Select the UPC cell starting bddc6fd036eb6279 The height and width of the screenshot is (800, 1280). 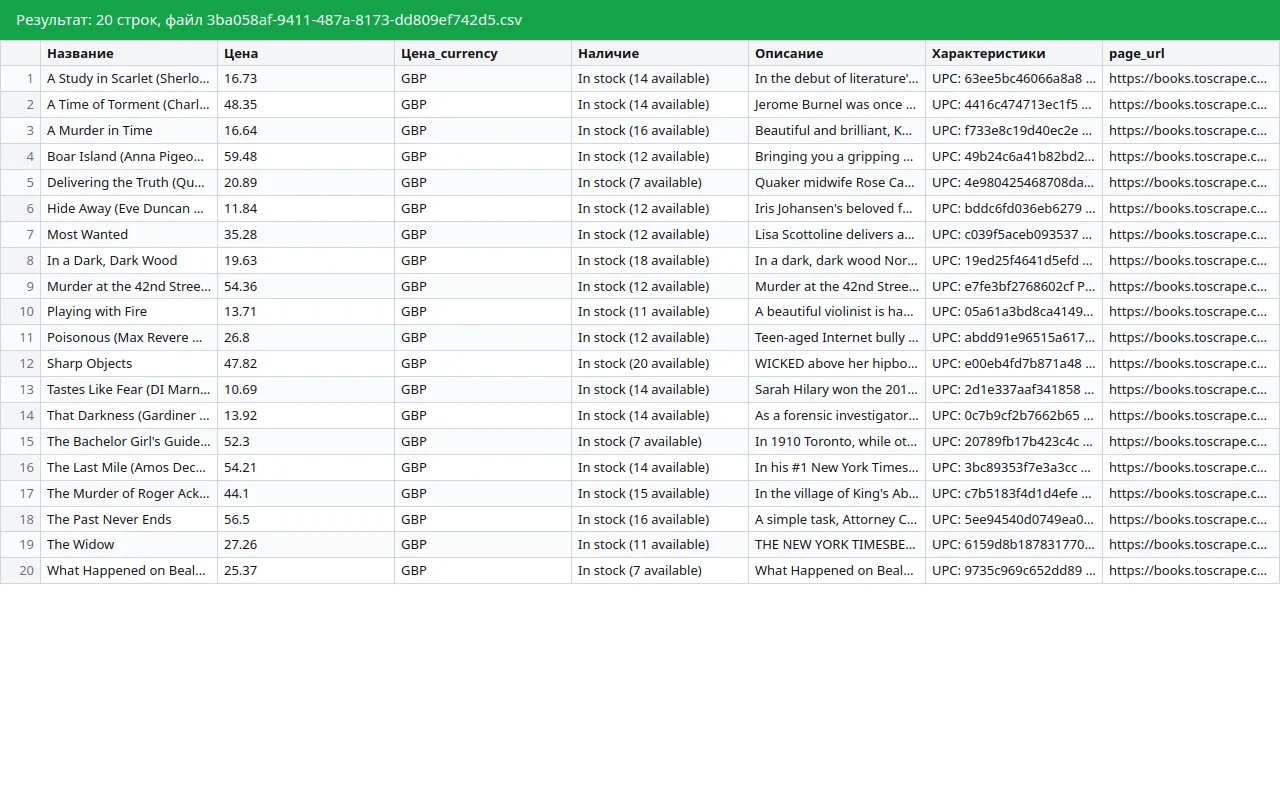click(x=1014, y=208)
